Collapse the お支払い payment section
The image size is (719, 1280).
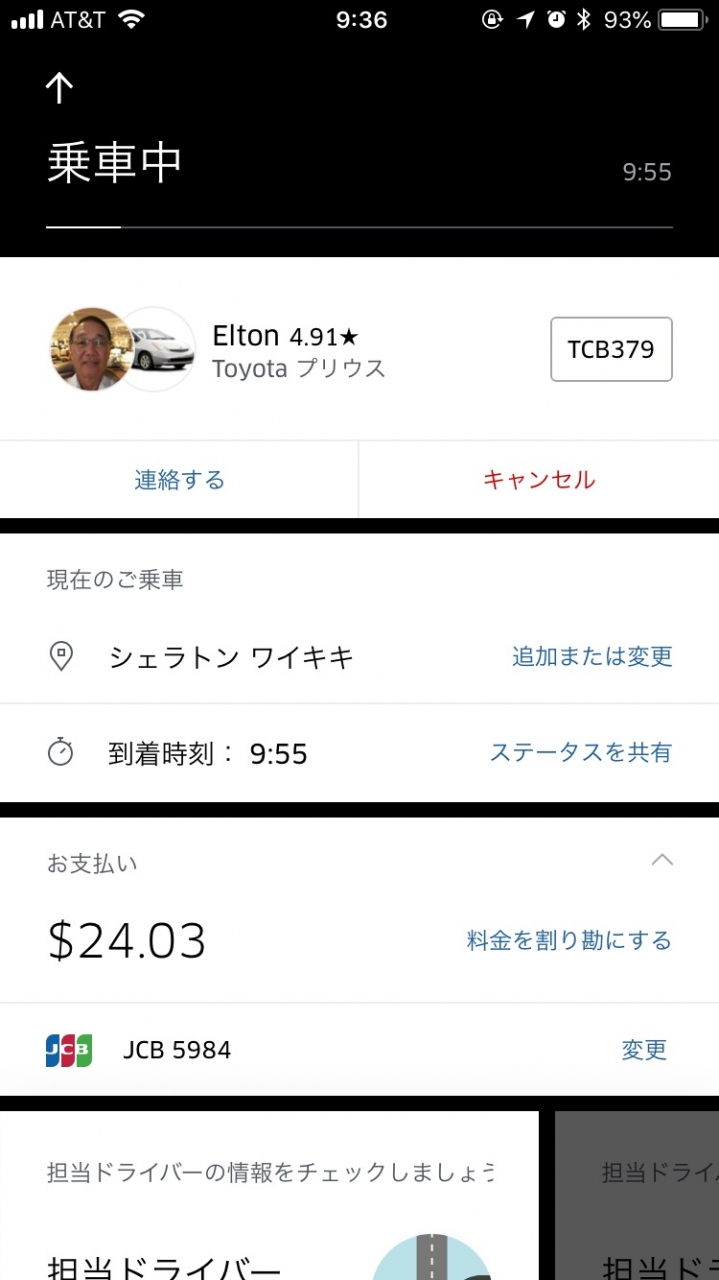[662, 860]
